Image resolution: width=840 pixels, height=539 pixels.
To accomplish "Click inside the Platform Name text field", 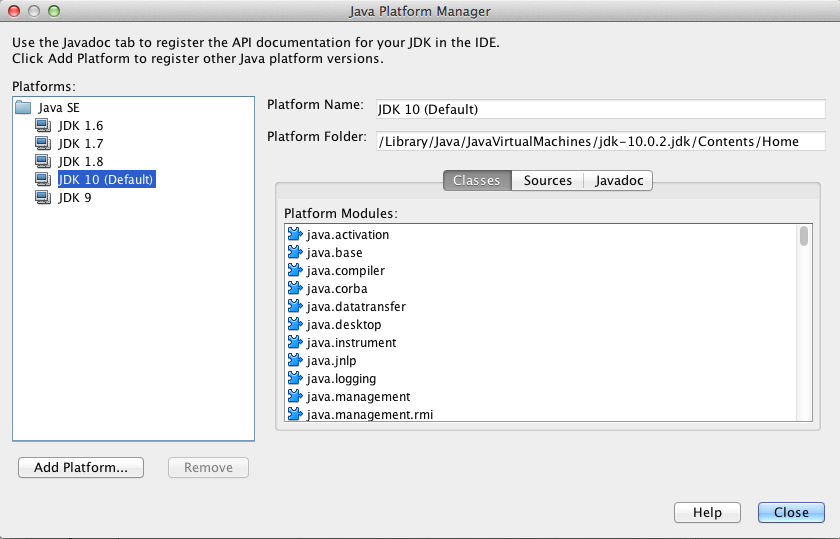I will pos(600,109).
